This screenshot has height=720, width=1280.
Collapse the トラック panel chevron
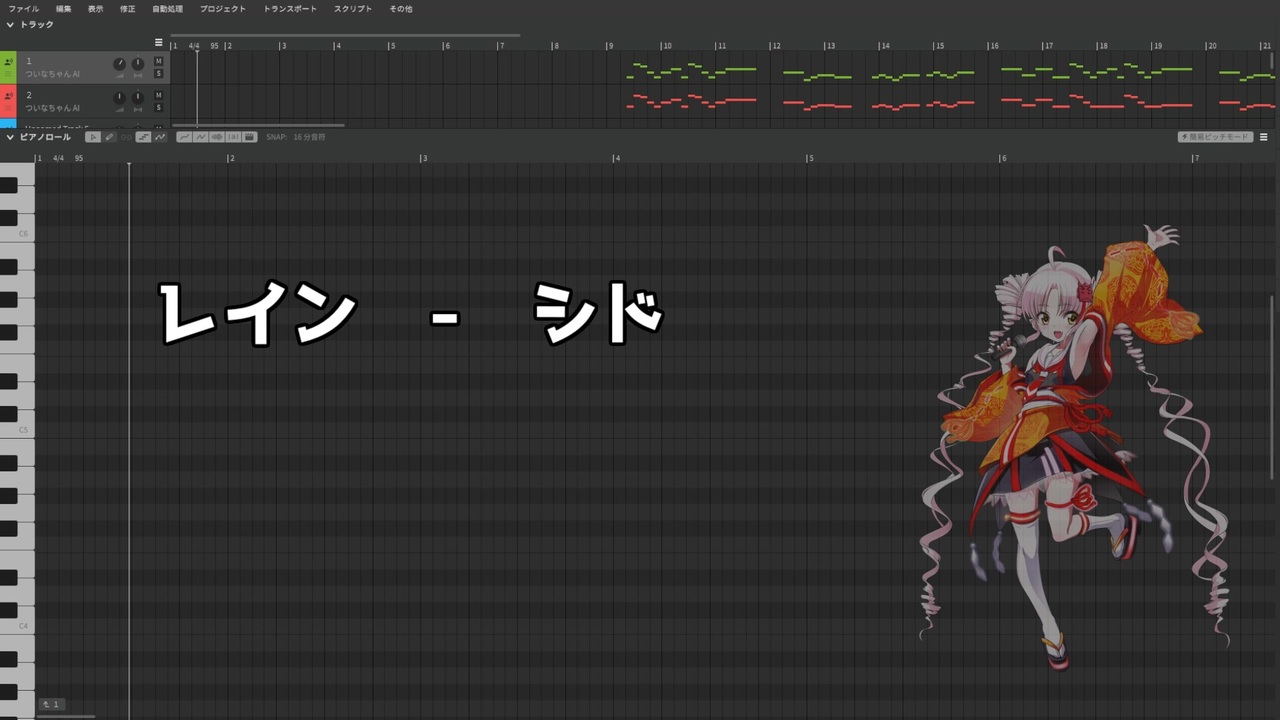point(10,25)
